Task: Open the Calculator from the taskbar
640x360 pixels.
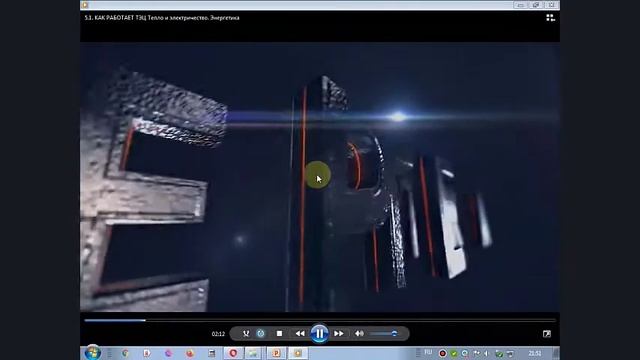Action: tap(211, 353)
